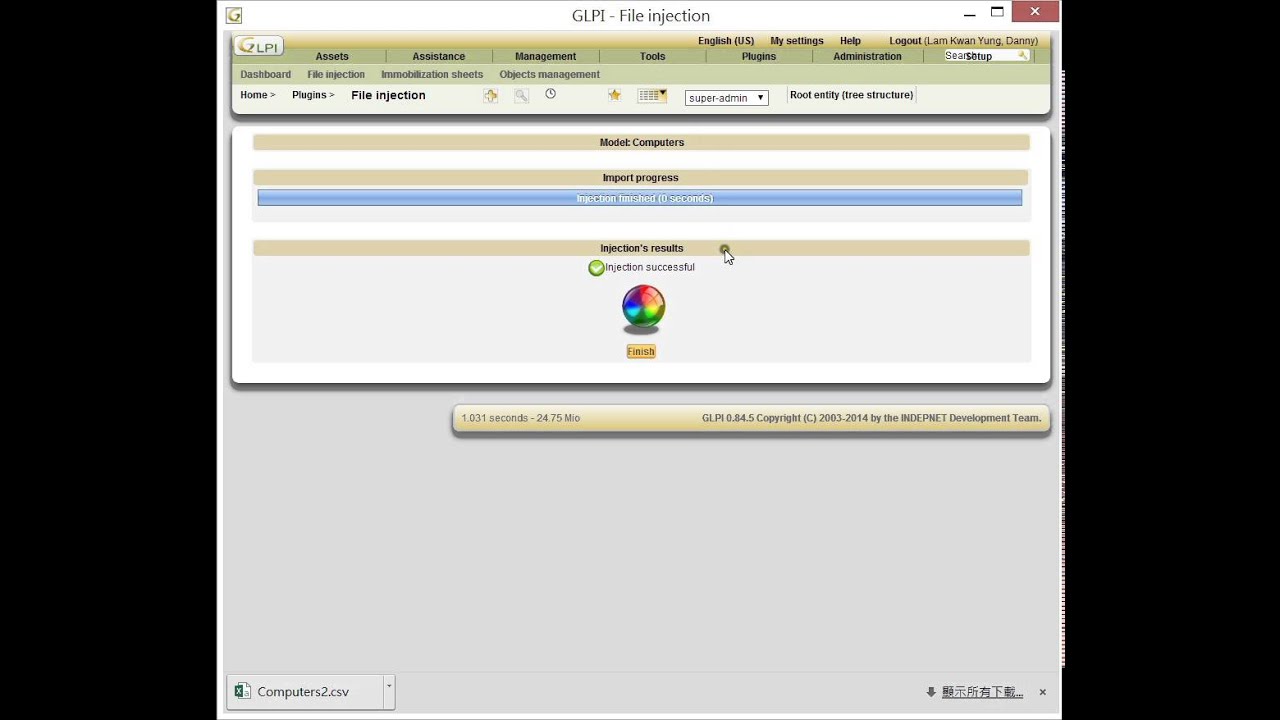
Task: Open the Immobilization sheets submenu item
Action: [432, 74]
